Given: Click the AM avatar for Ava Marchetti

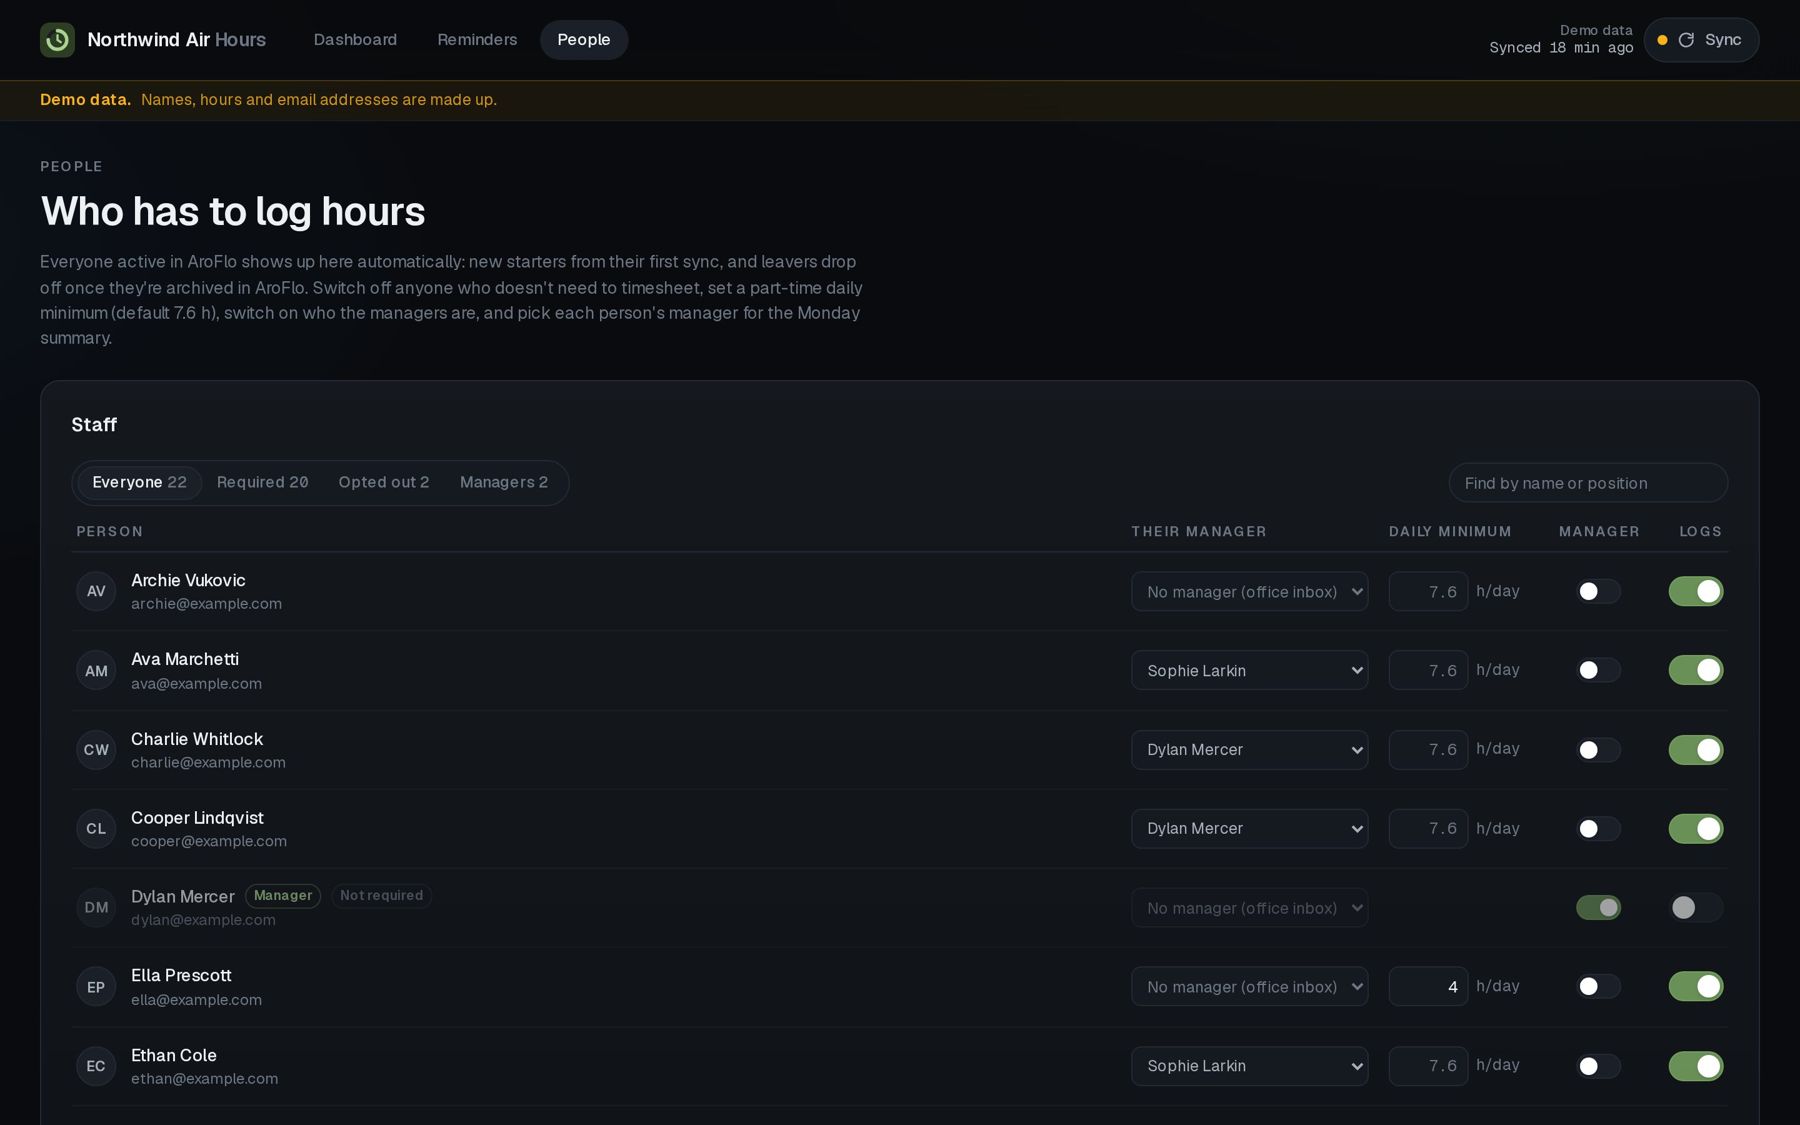Looking at the screenshot, I should point(96,670).
